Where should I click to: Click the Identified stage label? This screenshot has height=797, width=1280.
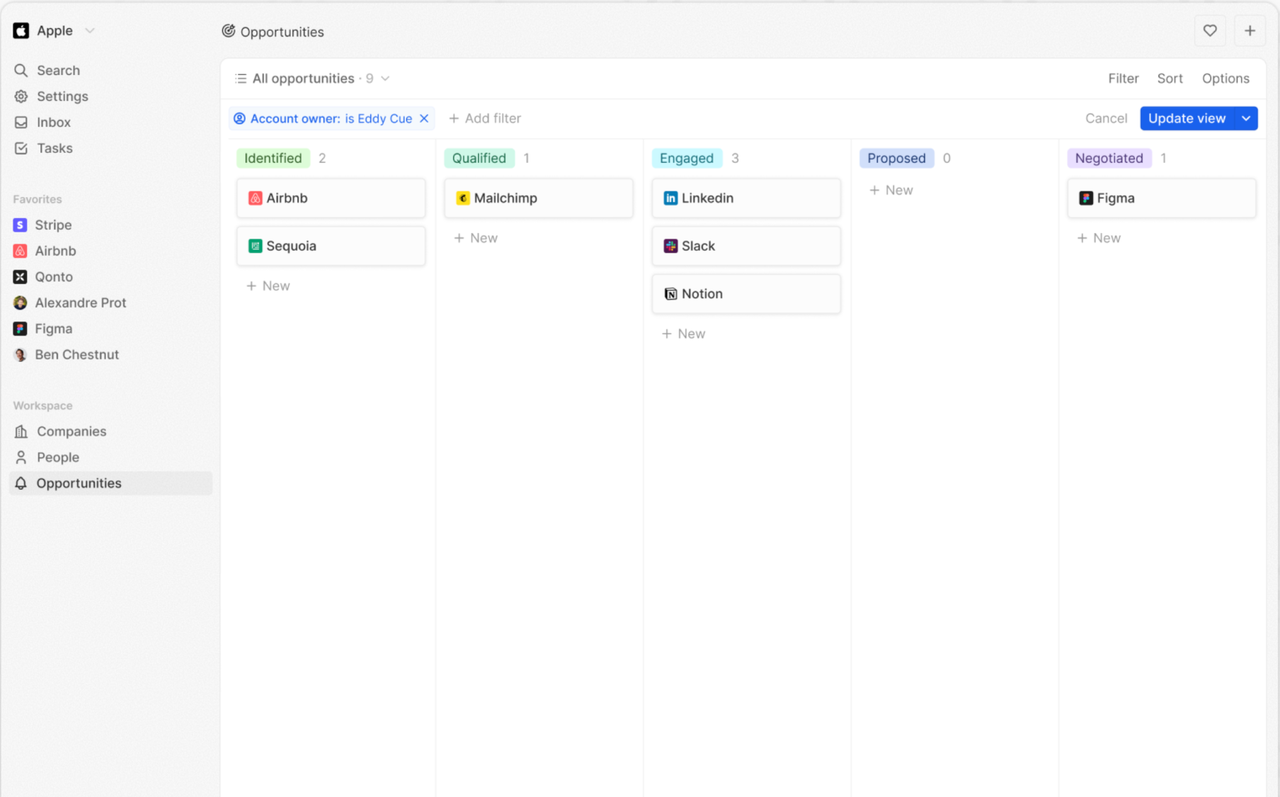point(273,159)
